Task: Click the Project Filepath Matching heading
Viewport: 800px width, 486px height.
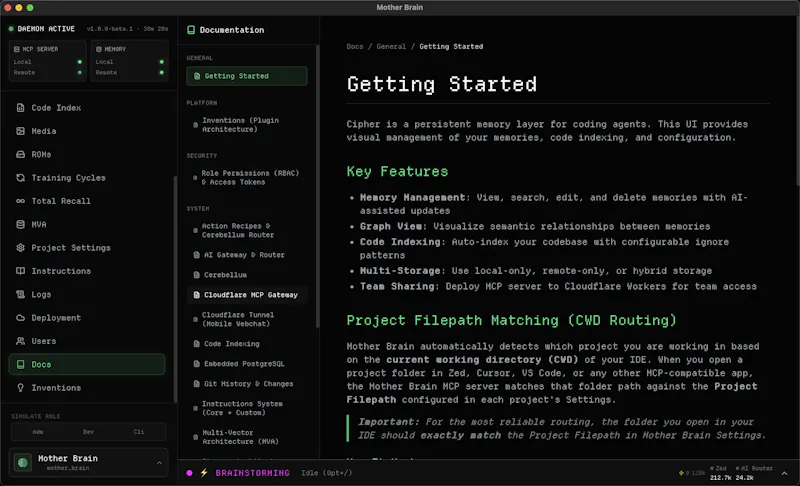Action: [512, 320]
